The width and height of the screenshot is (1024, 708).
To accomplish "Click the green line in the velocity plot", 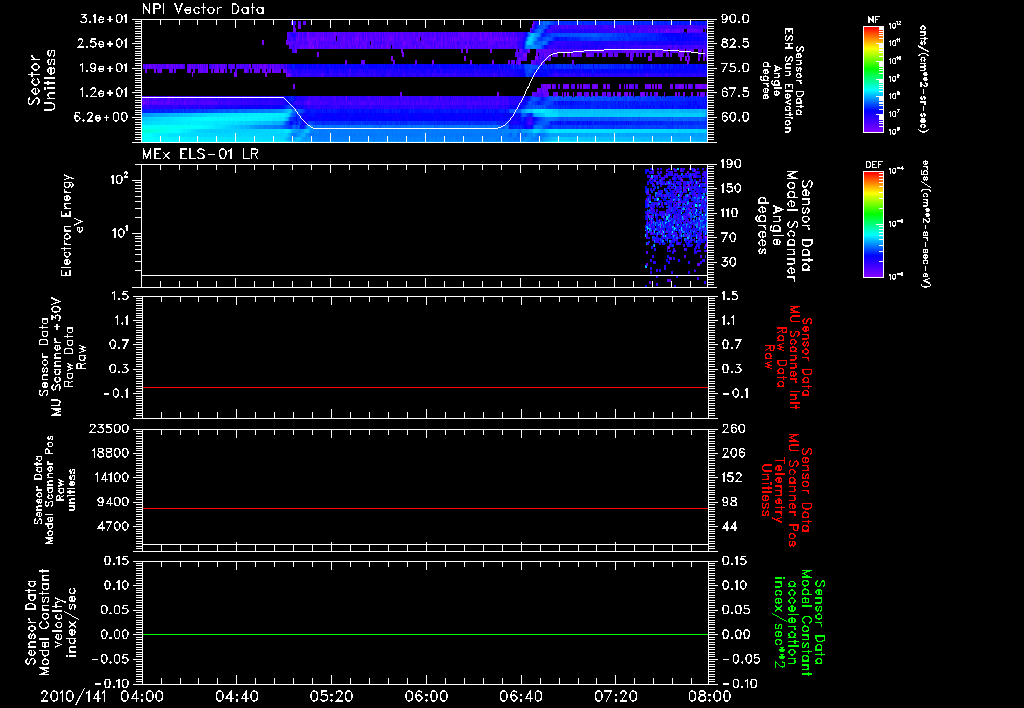I will point(424,634).
